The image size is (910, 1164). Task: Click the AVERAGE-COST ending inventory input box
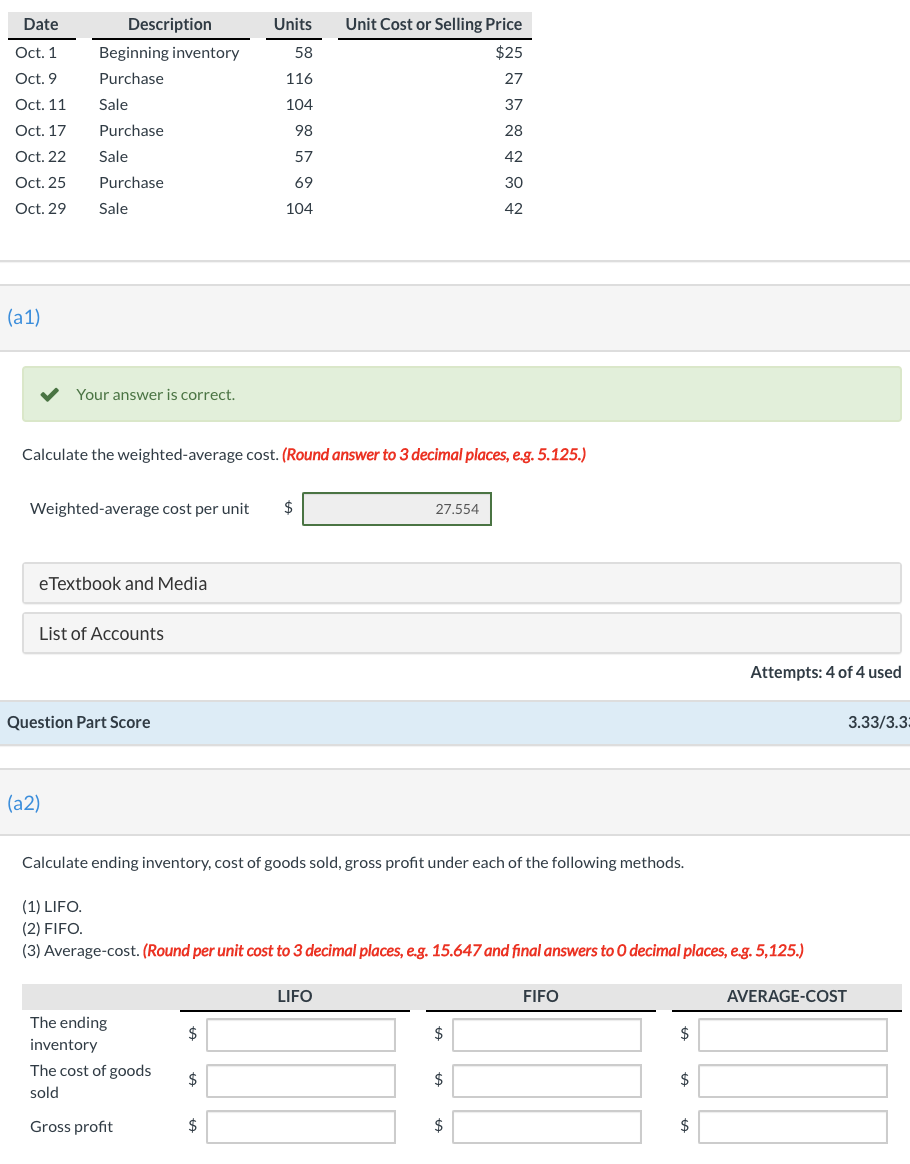[792, 1034]
